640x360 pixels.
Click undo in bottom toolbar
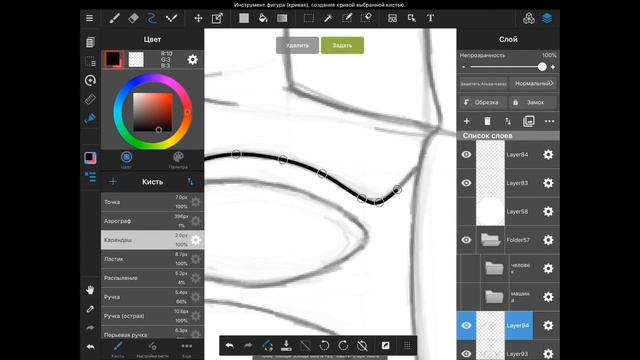pos(229,346)
